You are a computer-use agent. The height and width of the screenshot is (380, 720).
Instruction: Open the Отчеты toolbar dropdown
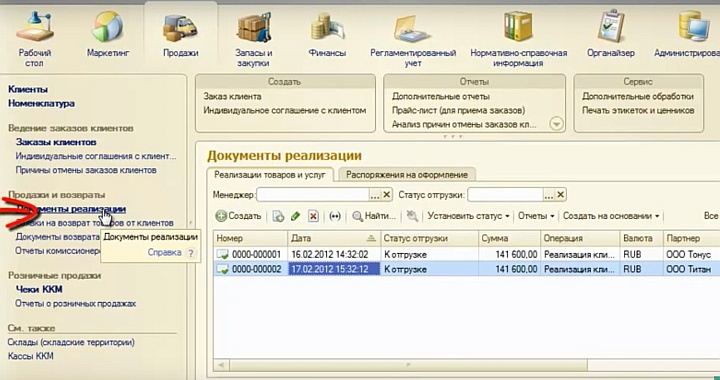coord(536,216)
